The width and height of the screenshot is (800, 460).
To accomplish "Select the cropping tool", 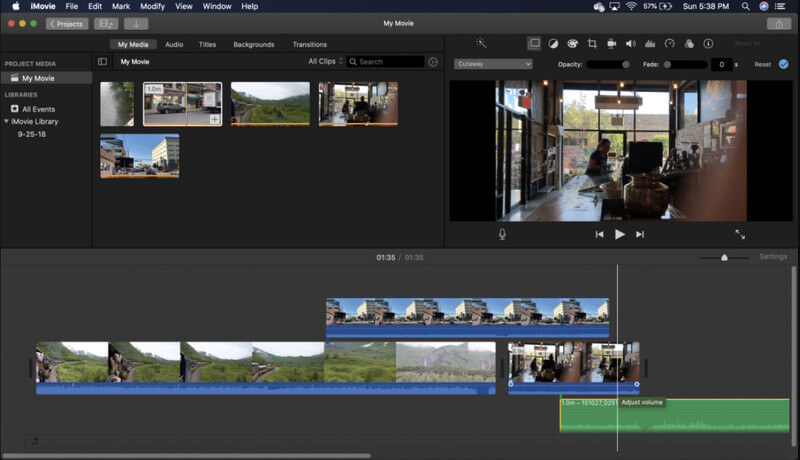I will [x=592, y=44].
